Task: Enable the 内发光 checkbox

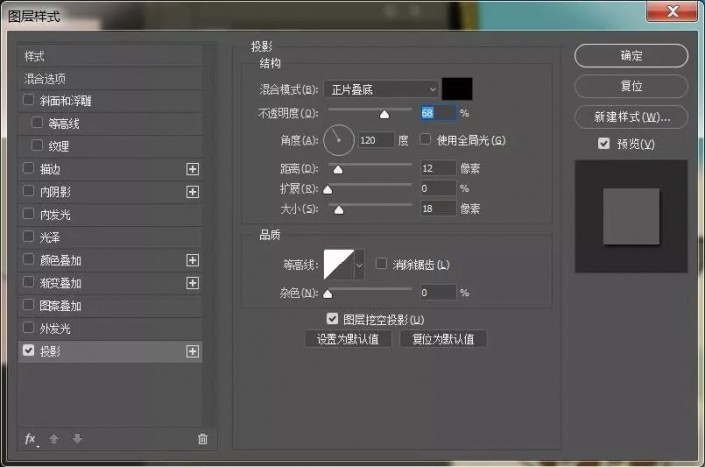Action: point(28,213)
